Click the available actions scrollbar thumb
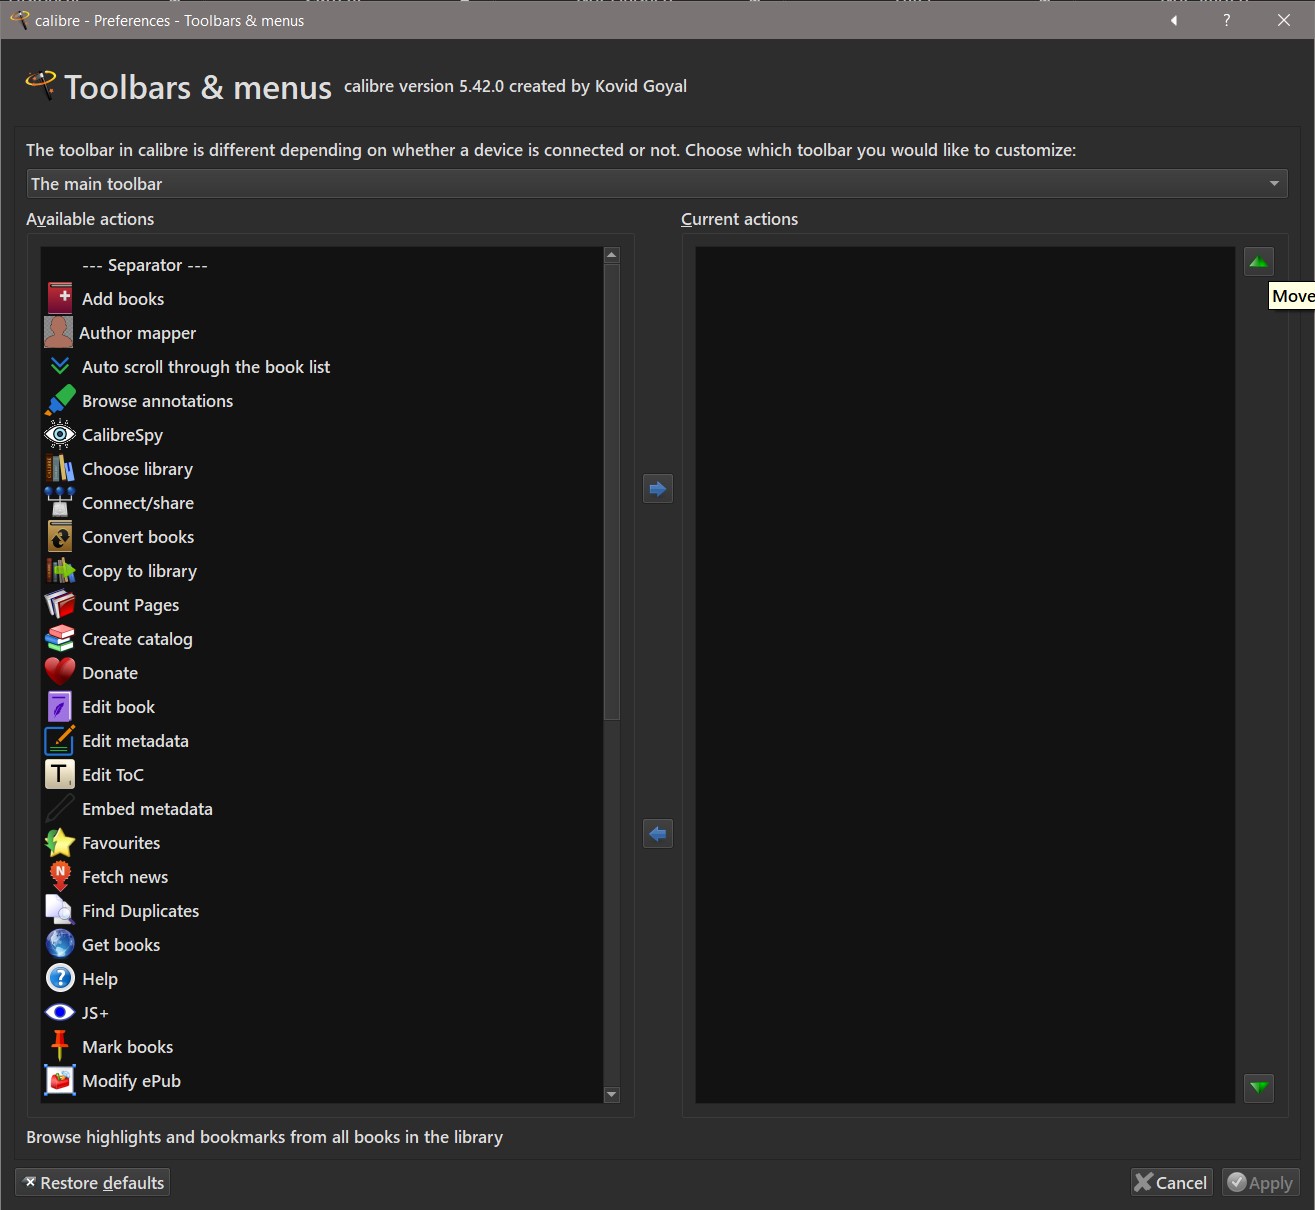1315x1210 pixels. [x=612, y=491]
